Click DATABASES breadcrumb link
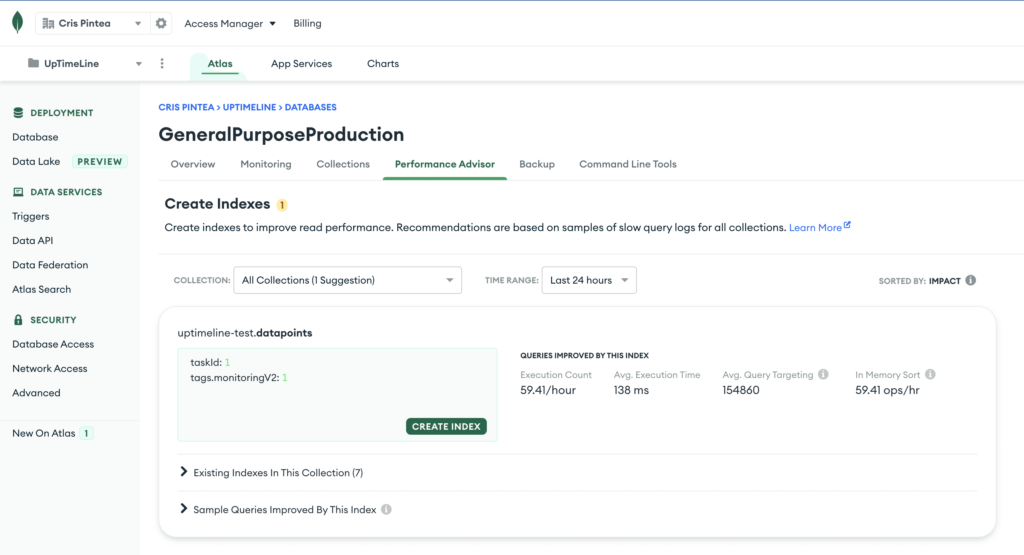The height and width of the screenshot is (555, 1024). point(311,107)
